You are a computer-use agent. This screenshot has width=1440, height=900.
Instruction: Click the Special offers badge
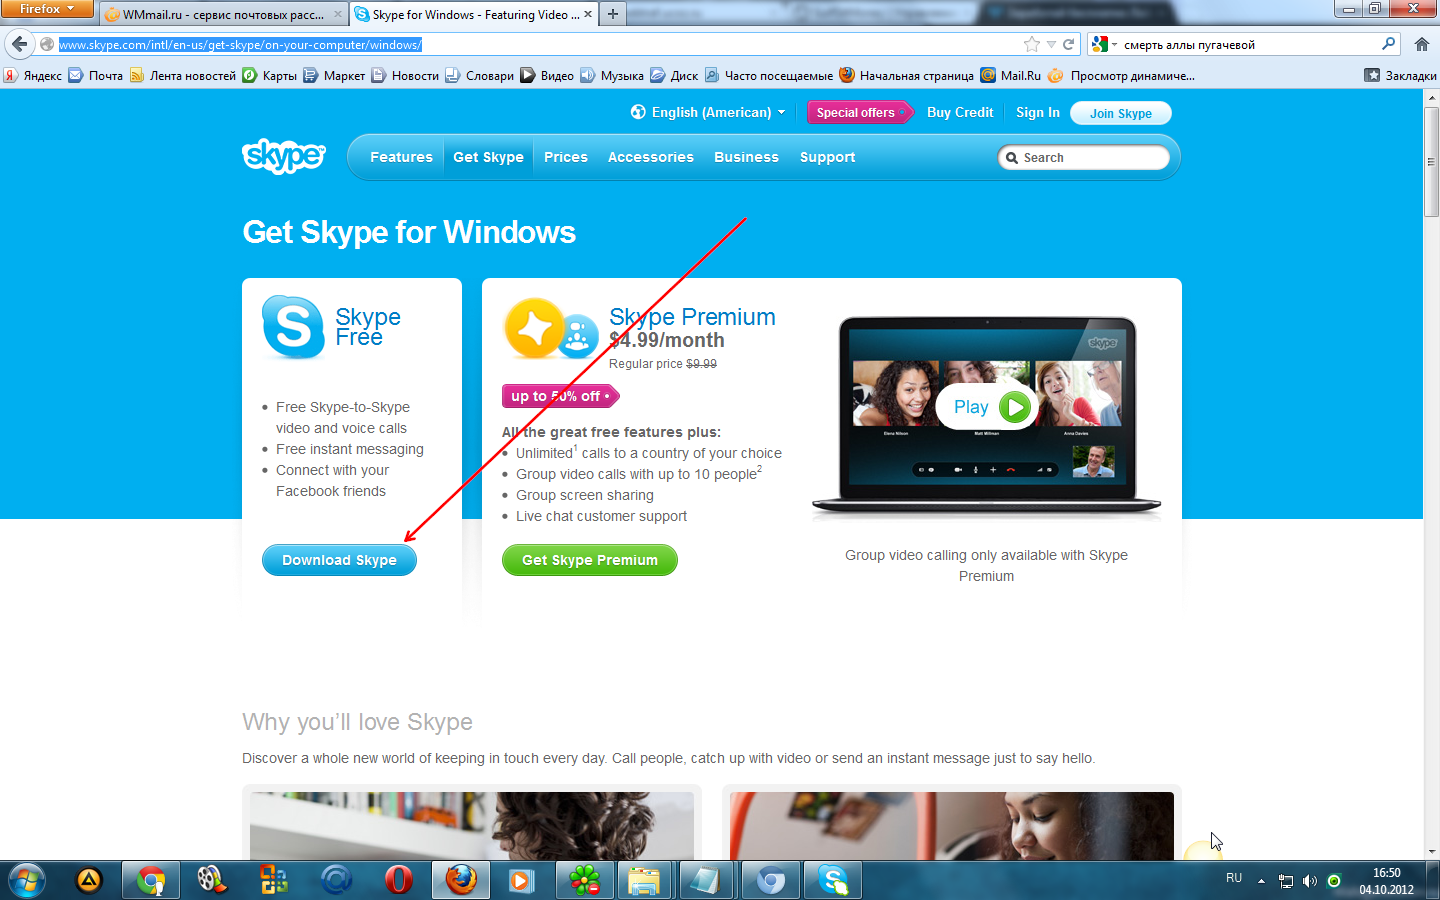coord(860,112)
